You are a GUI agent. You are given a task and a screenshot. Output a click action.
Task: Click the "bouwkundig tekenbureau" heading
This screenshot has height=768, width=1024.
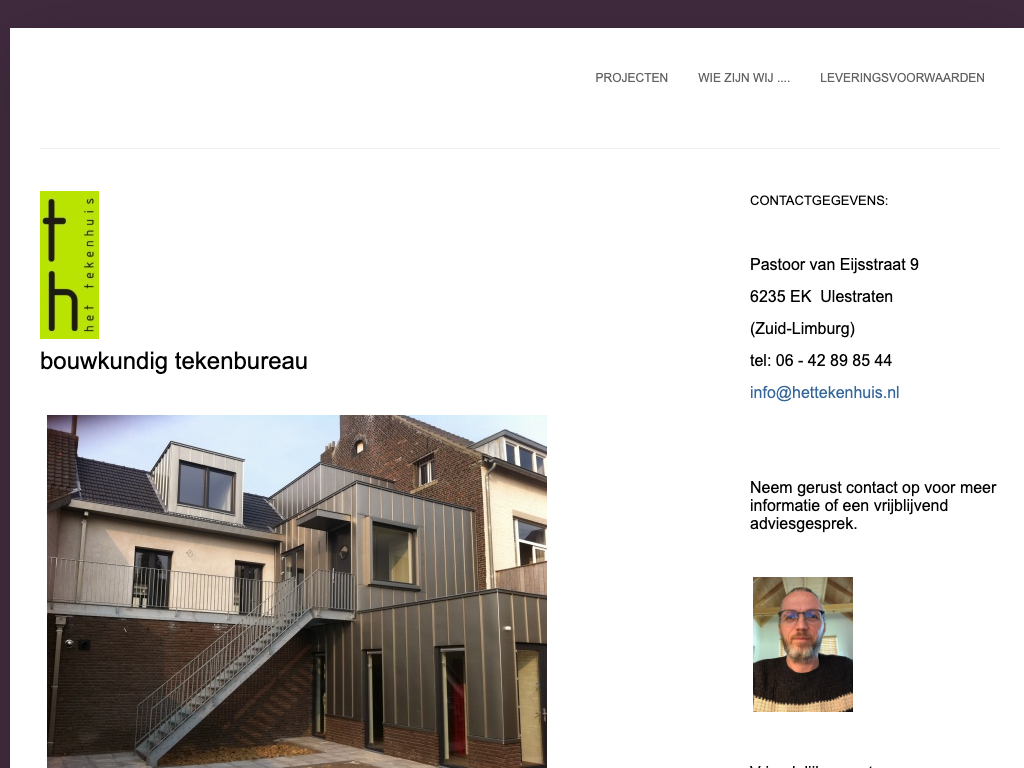point(174,361)
